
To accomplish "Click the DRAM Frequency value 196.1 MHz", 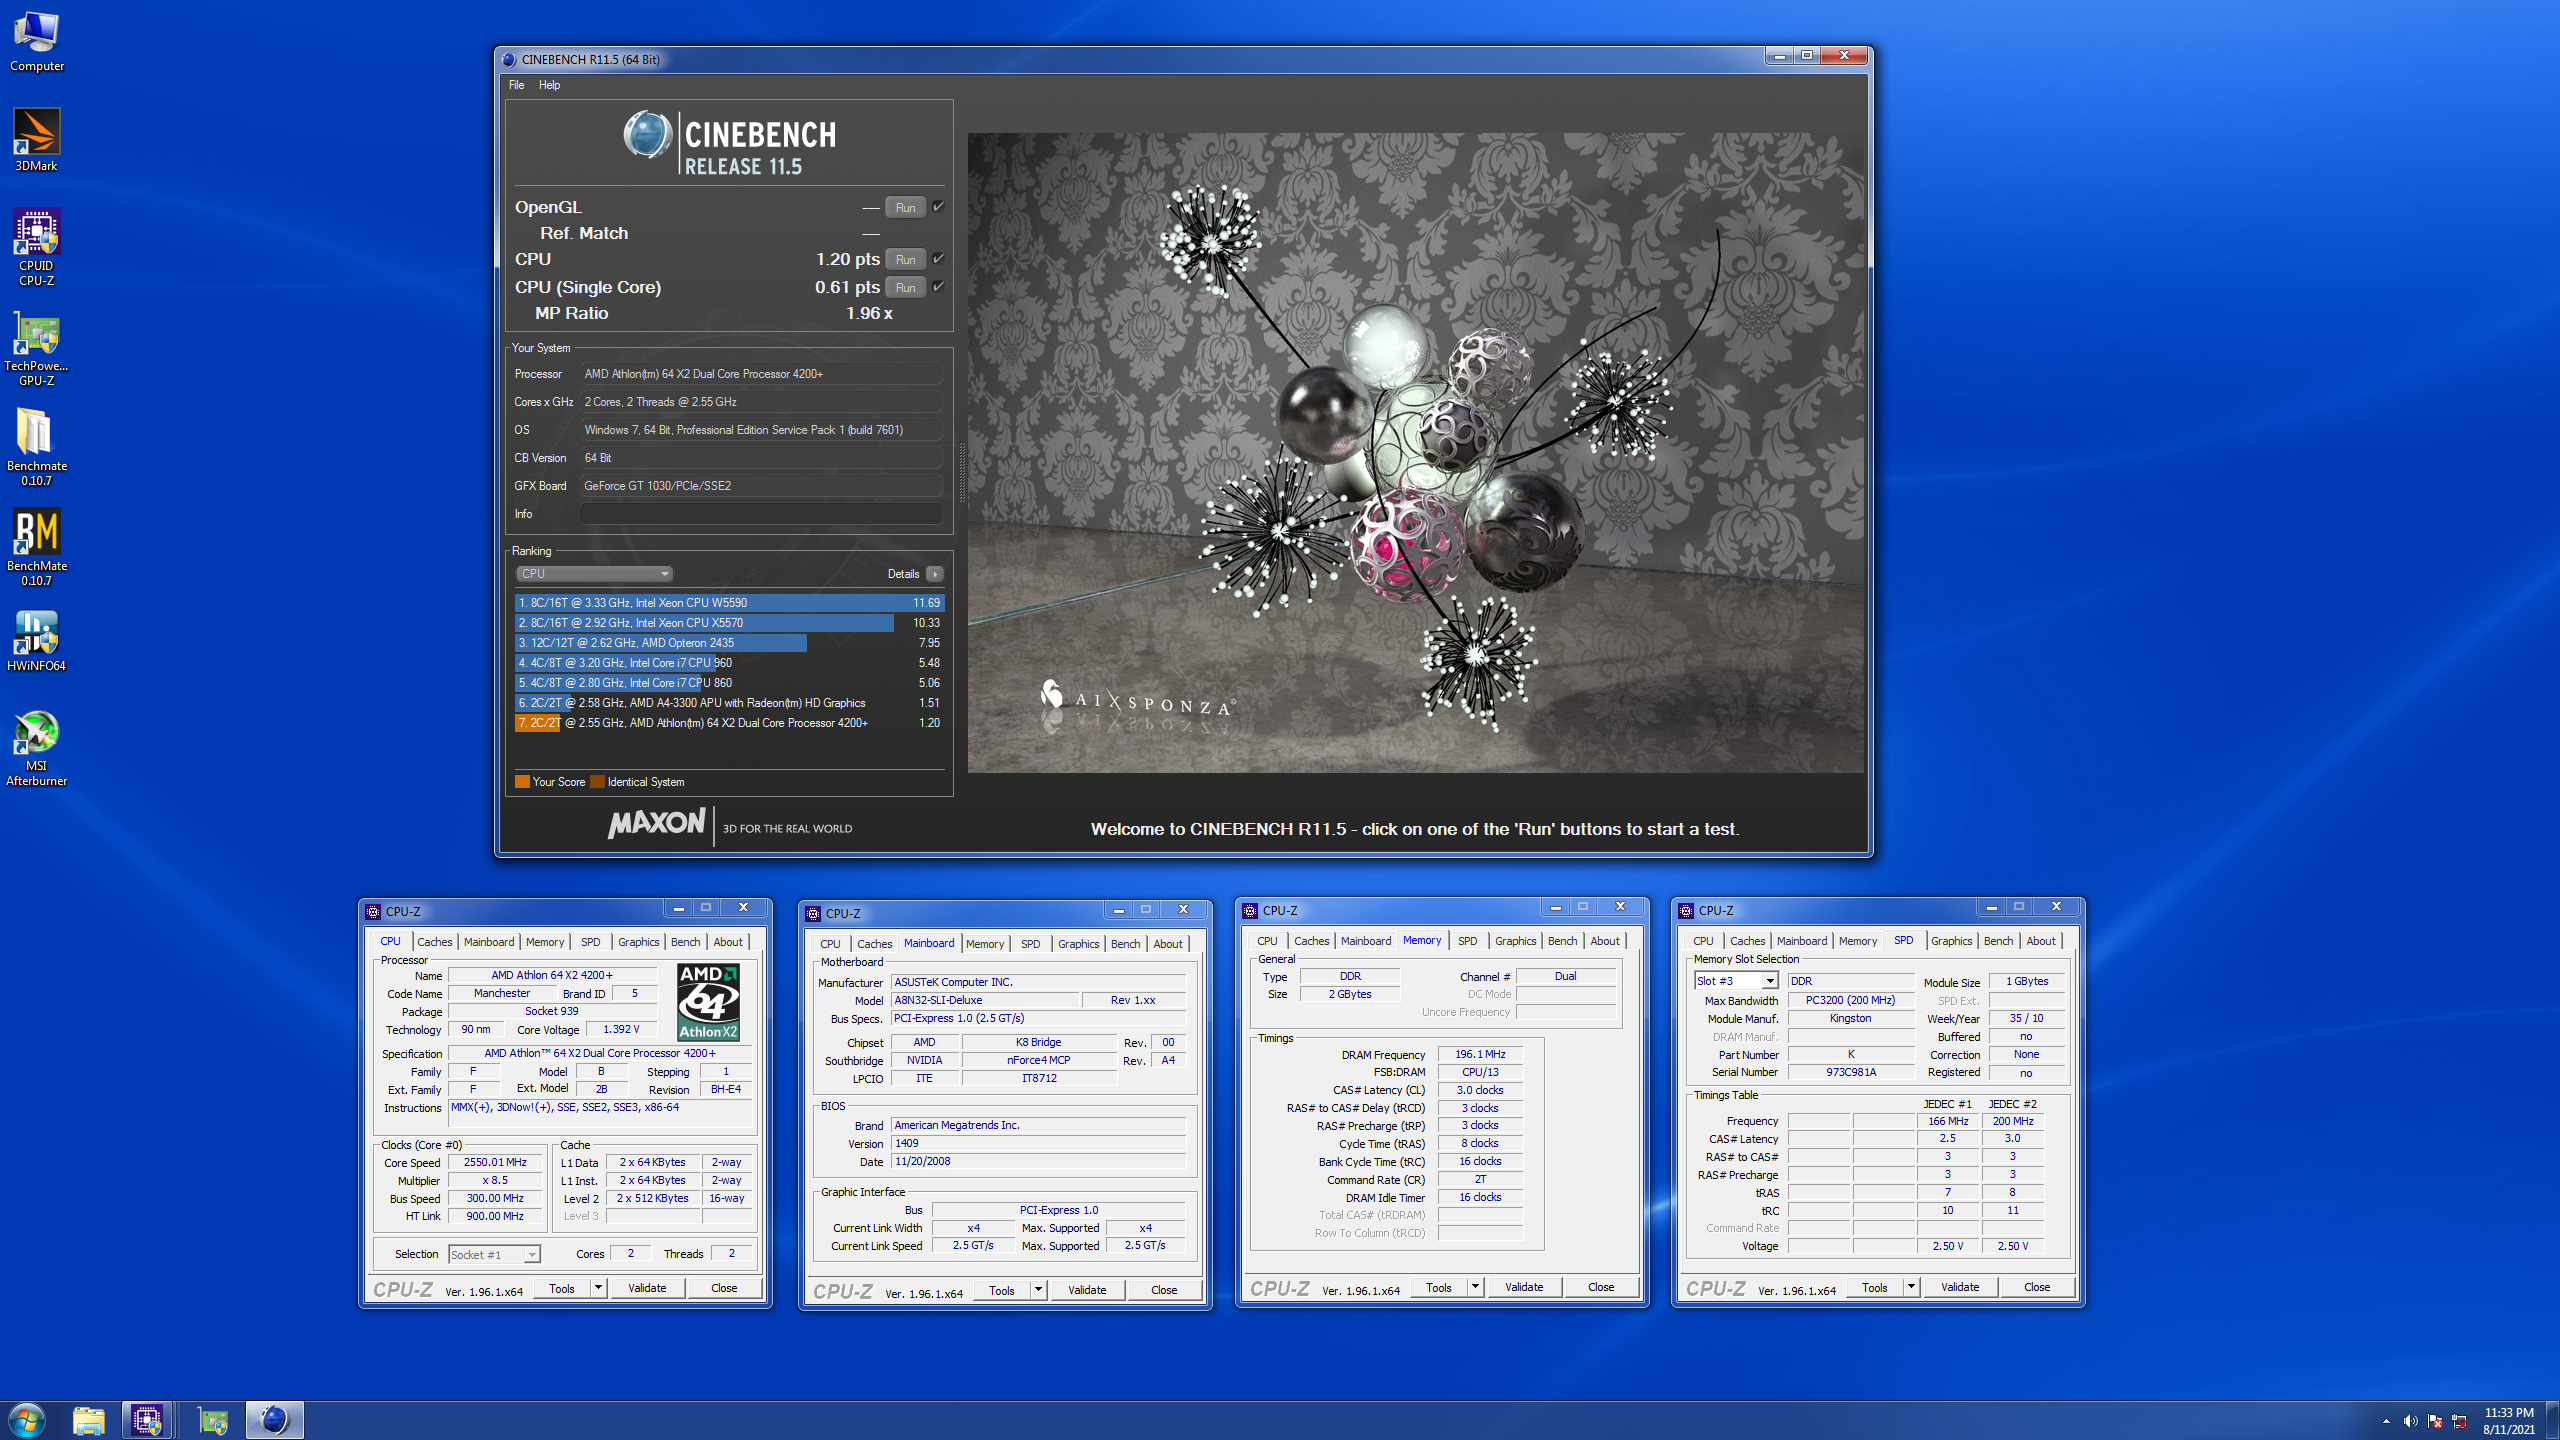I will click(x=1480, y=1054).
